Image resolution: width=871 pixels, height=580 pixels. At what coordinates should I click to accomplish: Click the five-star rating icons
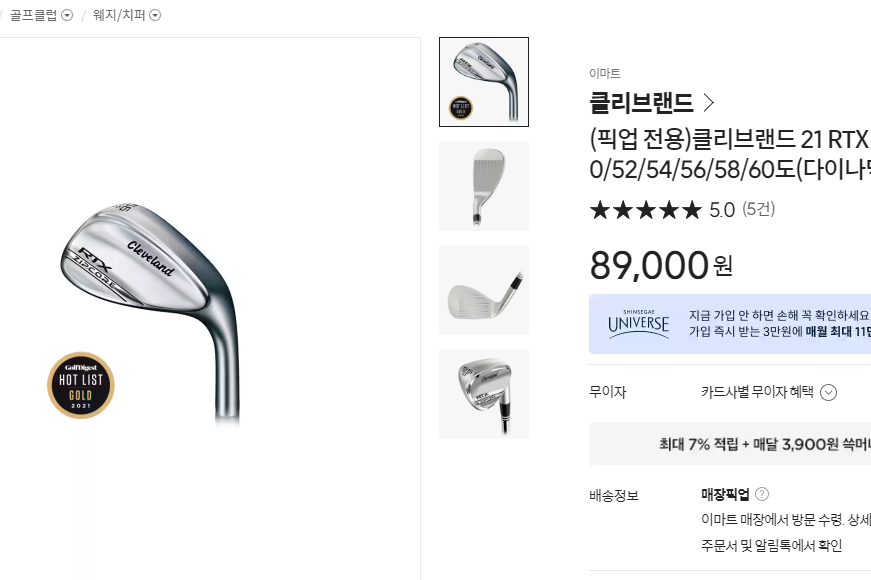click(645, 211)
